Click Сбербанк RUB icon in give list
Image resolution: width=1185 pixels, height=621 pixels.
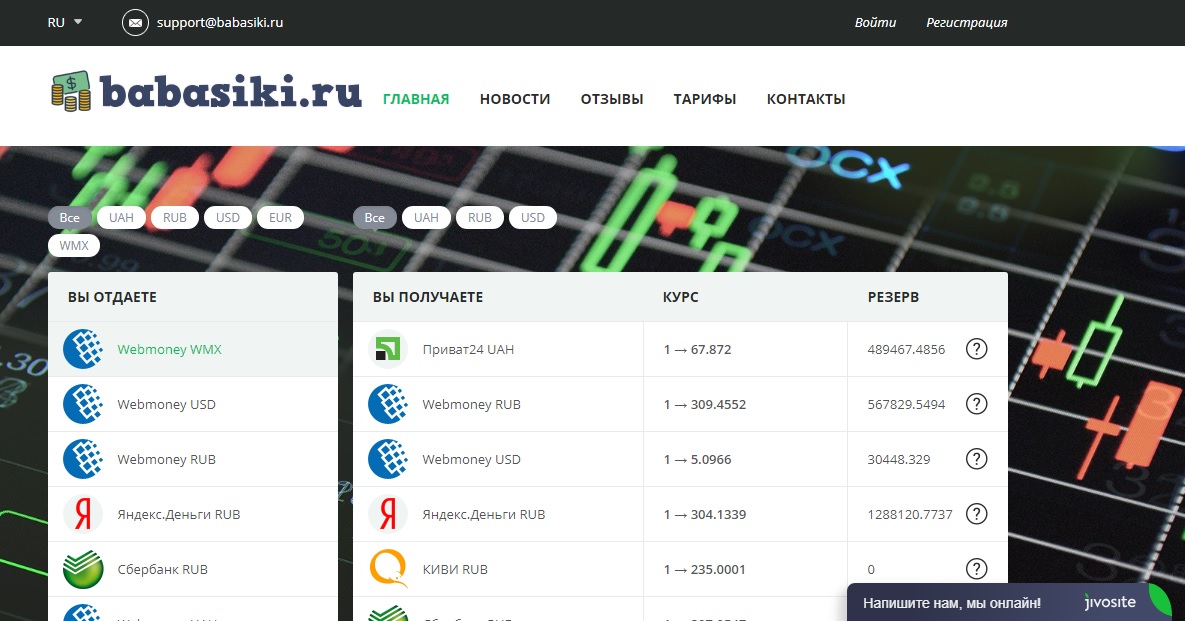83,570
